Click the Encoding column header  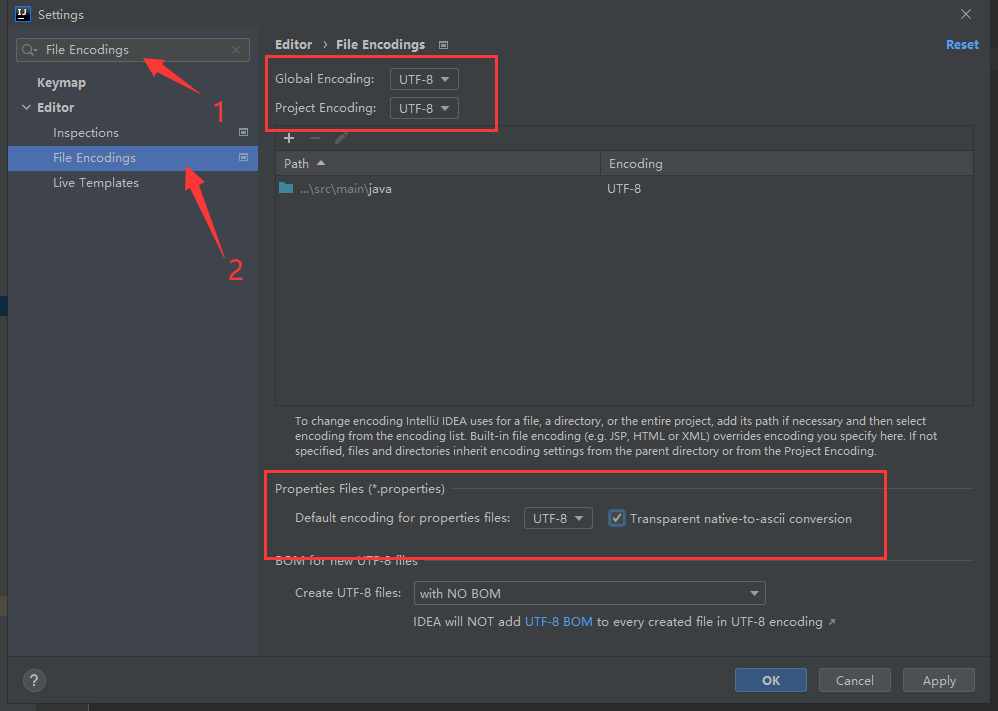pyautogui.click(x=787, y=164)
